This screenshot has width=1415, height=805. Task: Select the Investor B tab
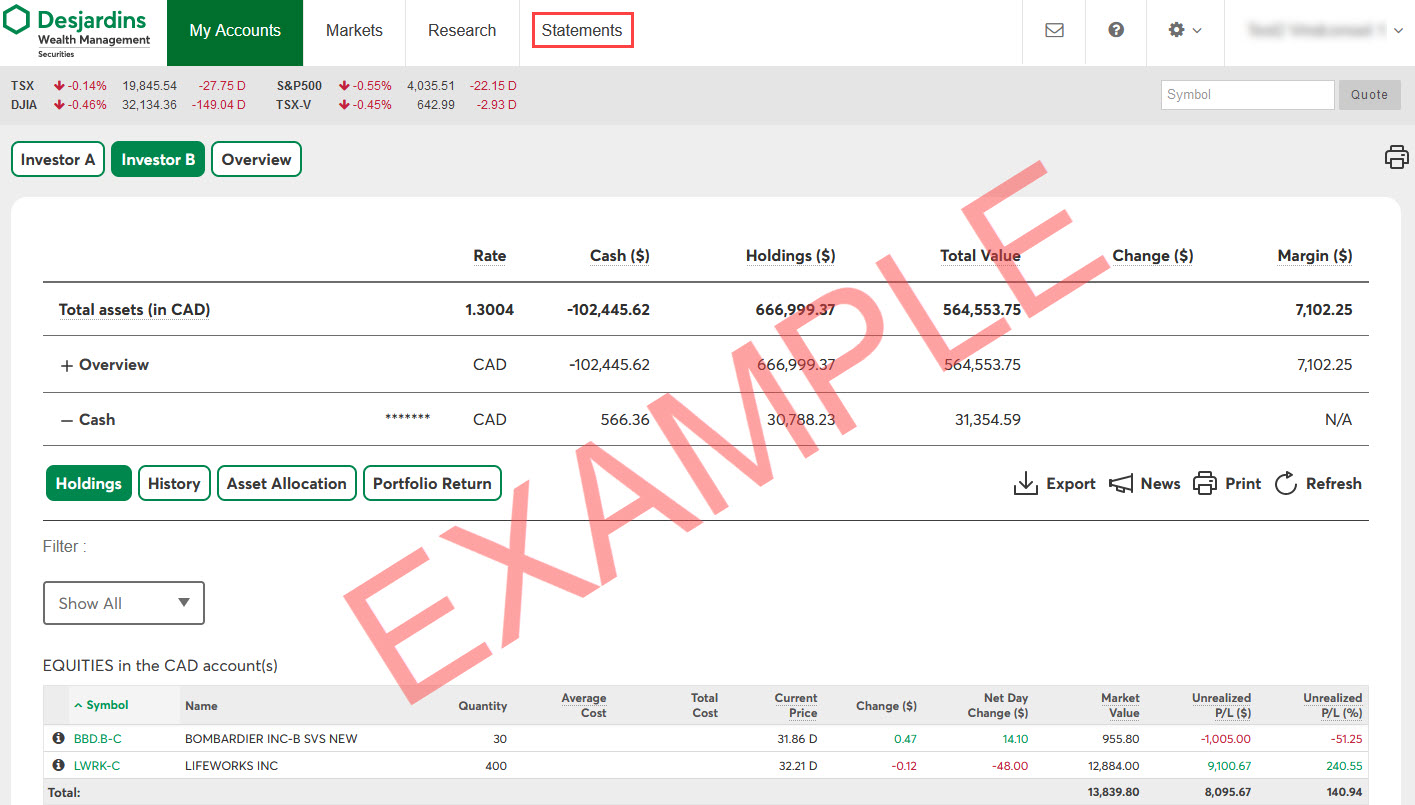coord(158,159)
